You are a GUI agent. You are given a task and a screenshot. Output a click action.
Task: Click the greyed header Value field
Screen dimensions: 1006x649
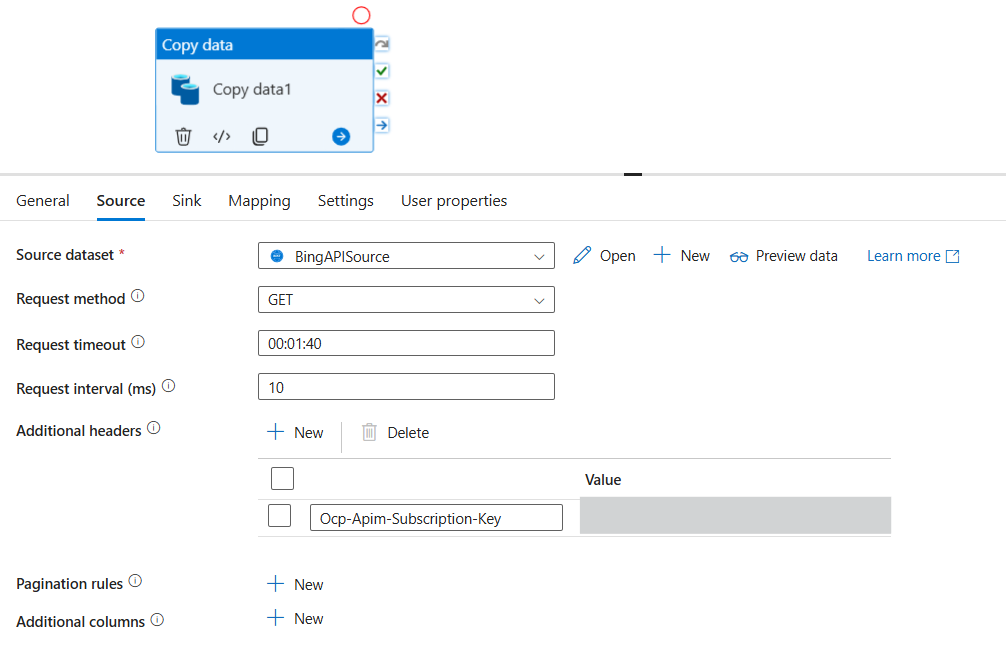click(735, 515)
